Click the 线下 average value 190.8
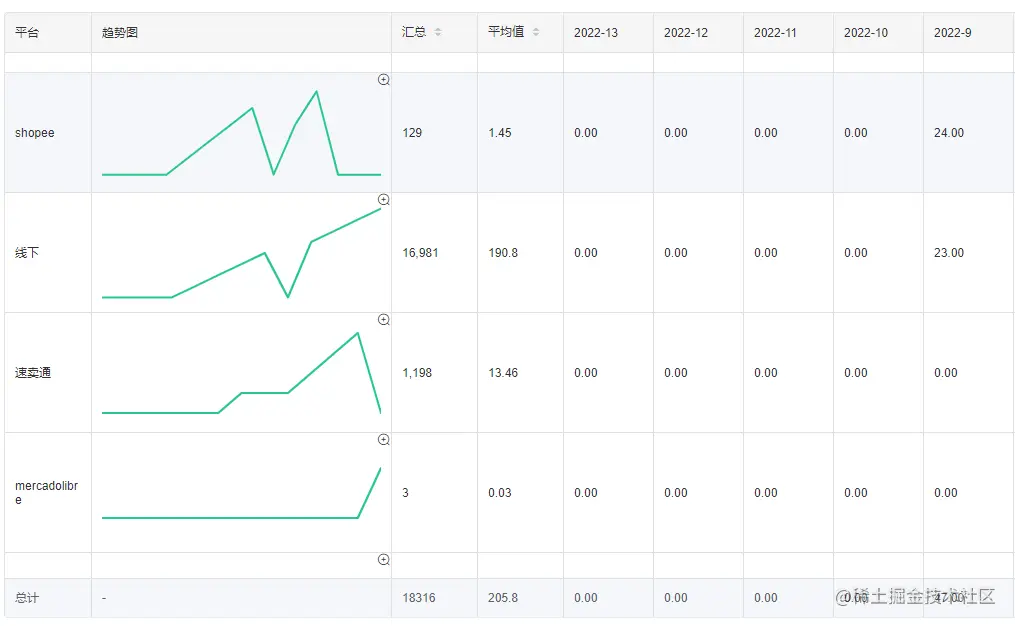Image resolution: width=1015 pixels, height=626 pixels. point(503,253)
